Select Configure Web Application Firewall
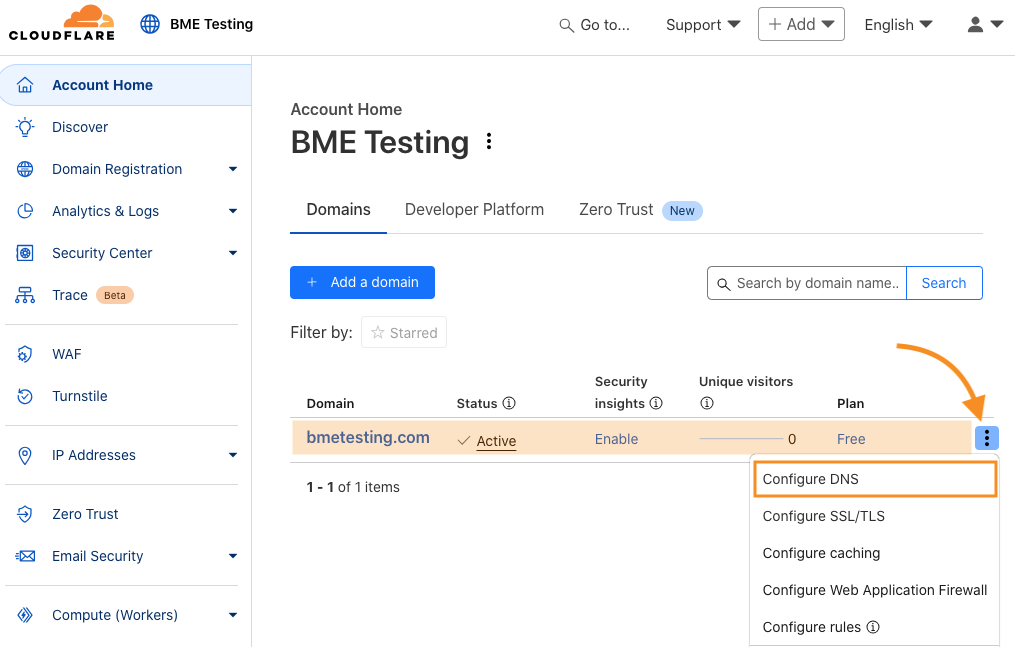Screen dimensions: 1015x647 (x=875, y=590)
